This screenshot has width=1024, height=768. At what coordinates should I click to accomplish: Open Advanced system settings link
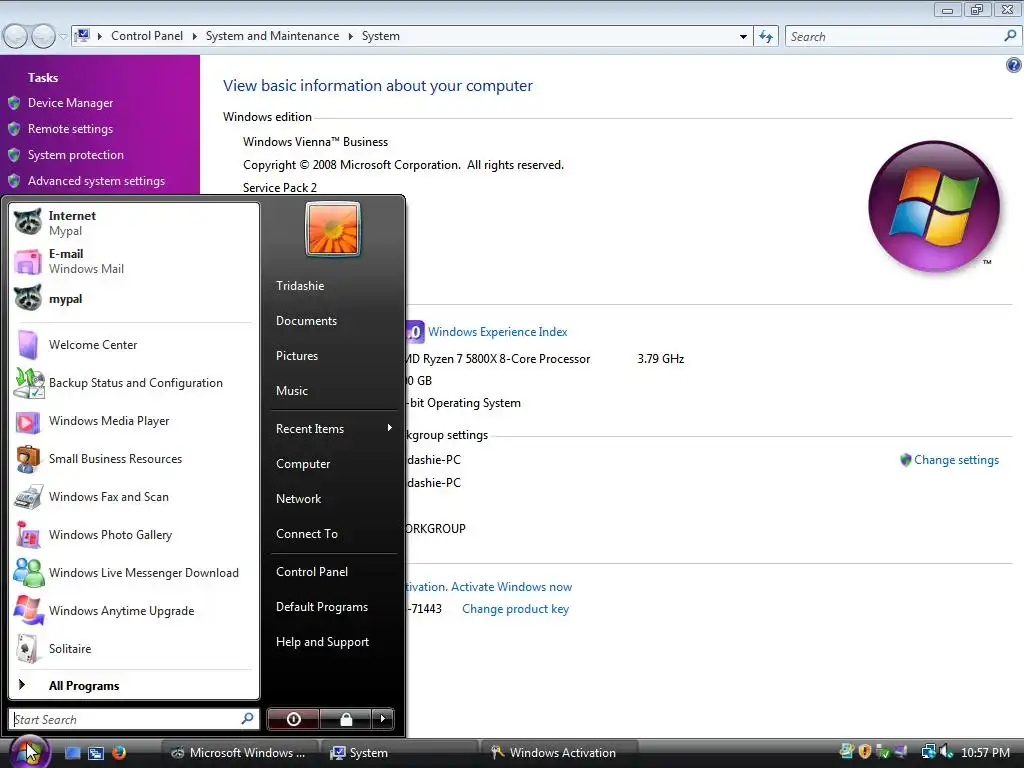point(96,181)
